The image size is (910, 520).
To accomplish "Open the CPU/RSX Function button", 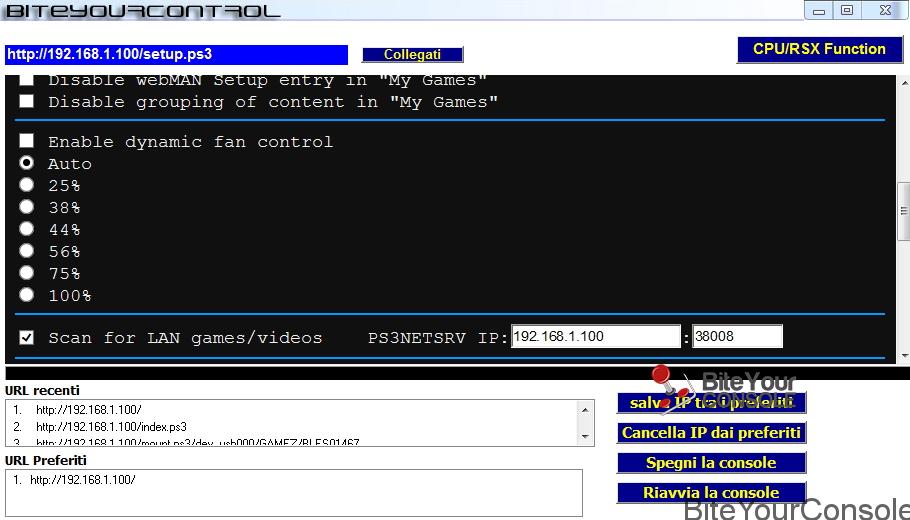I will 819,49.
